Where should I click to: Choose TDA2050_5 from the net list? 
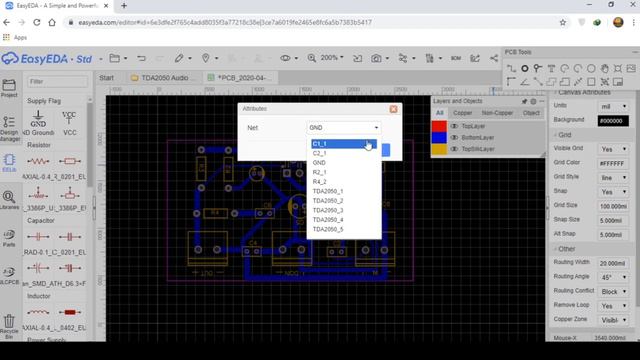[344, 229]
